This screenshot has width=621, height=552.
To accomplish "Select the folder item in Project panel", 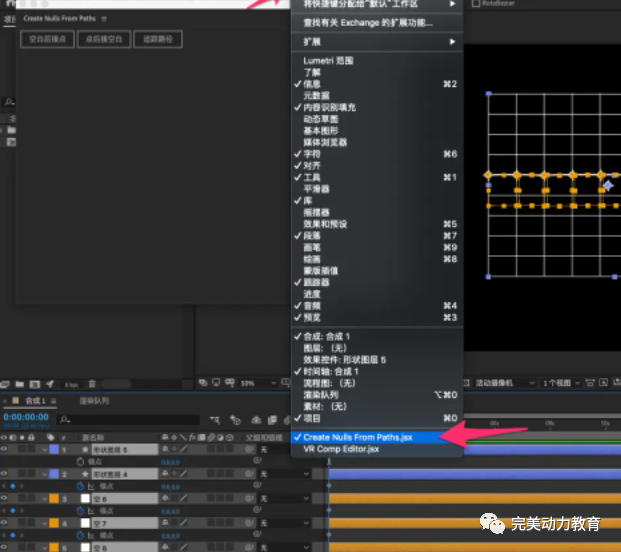I will [x=11, y=130].
